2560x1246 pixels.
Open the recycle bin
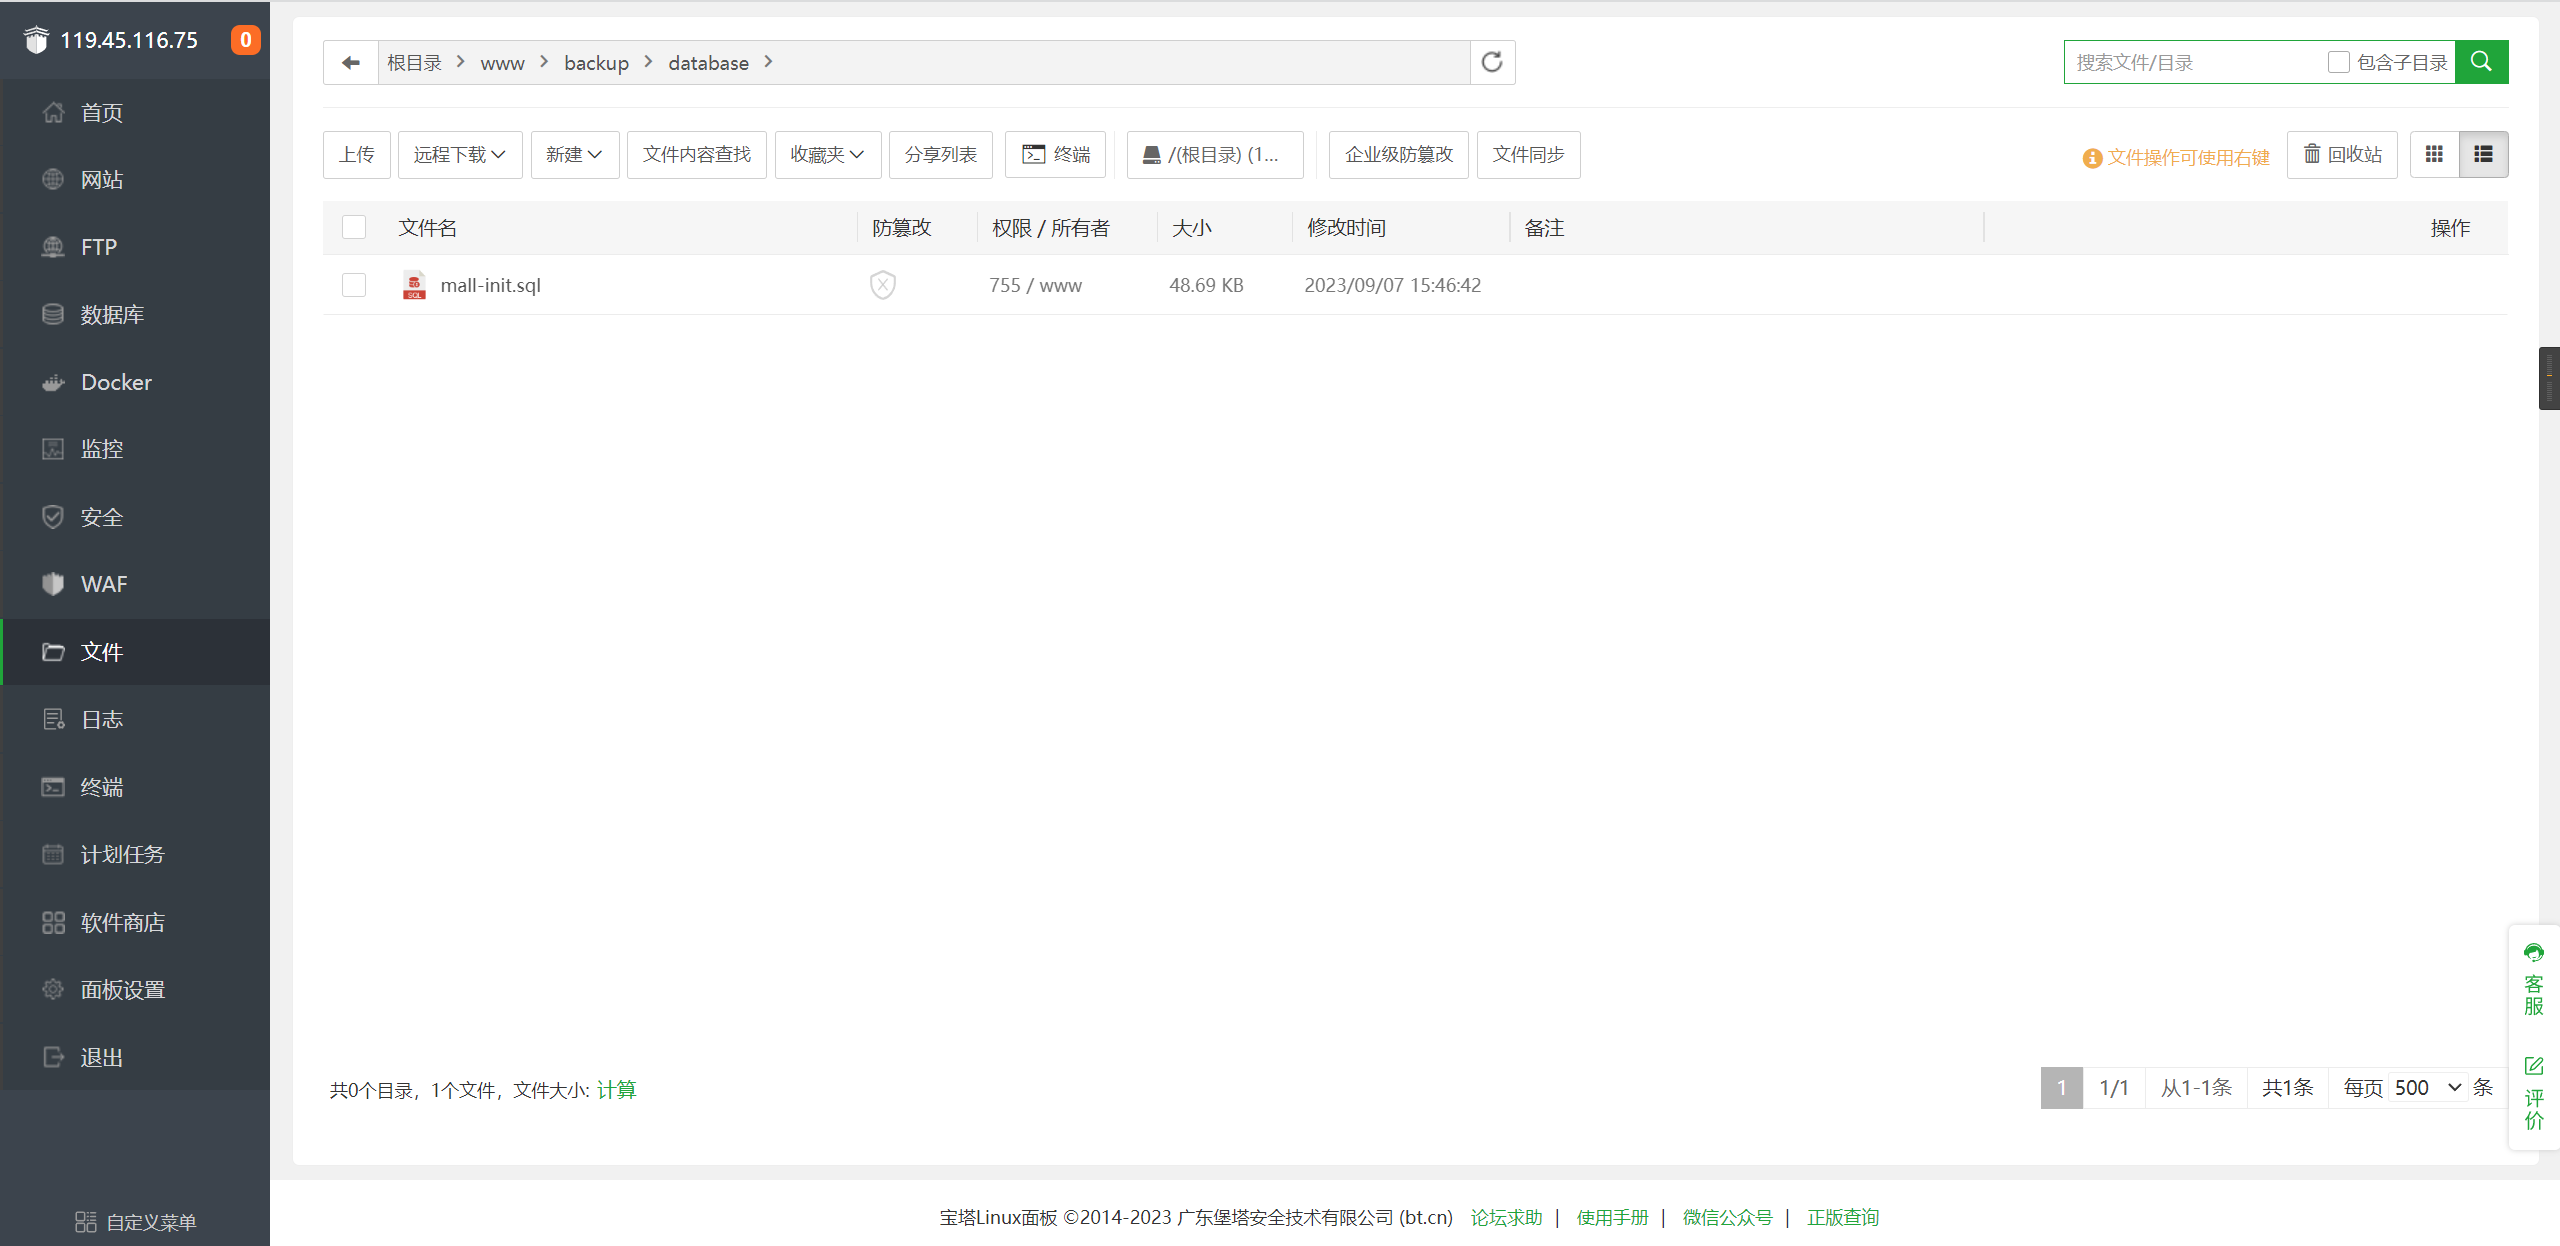point(2342,155)
